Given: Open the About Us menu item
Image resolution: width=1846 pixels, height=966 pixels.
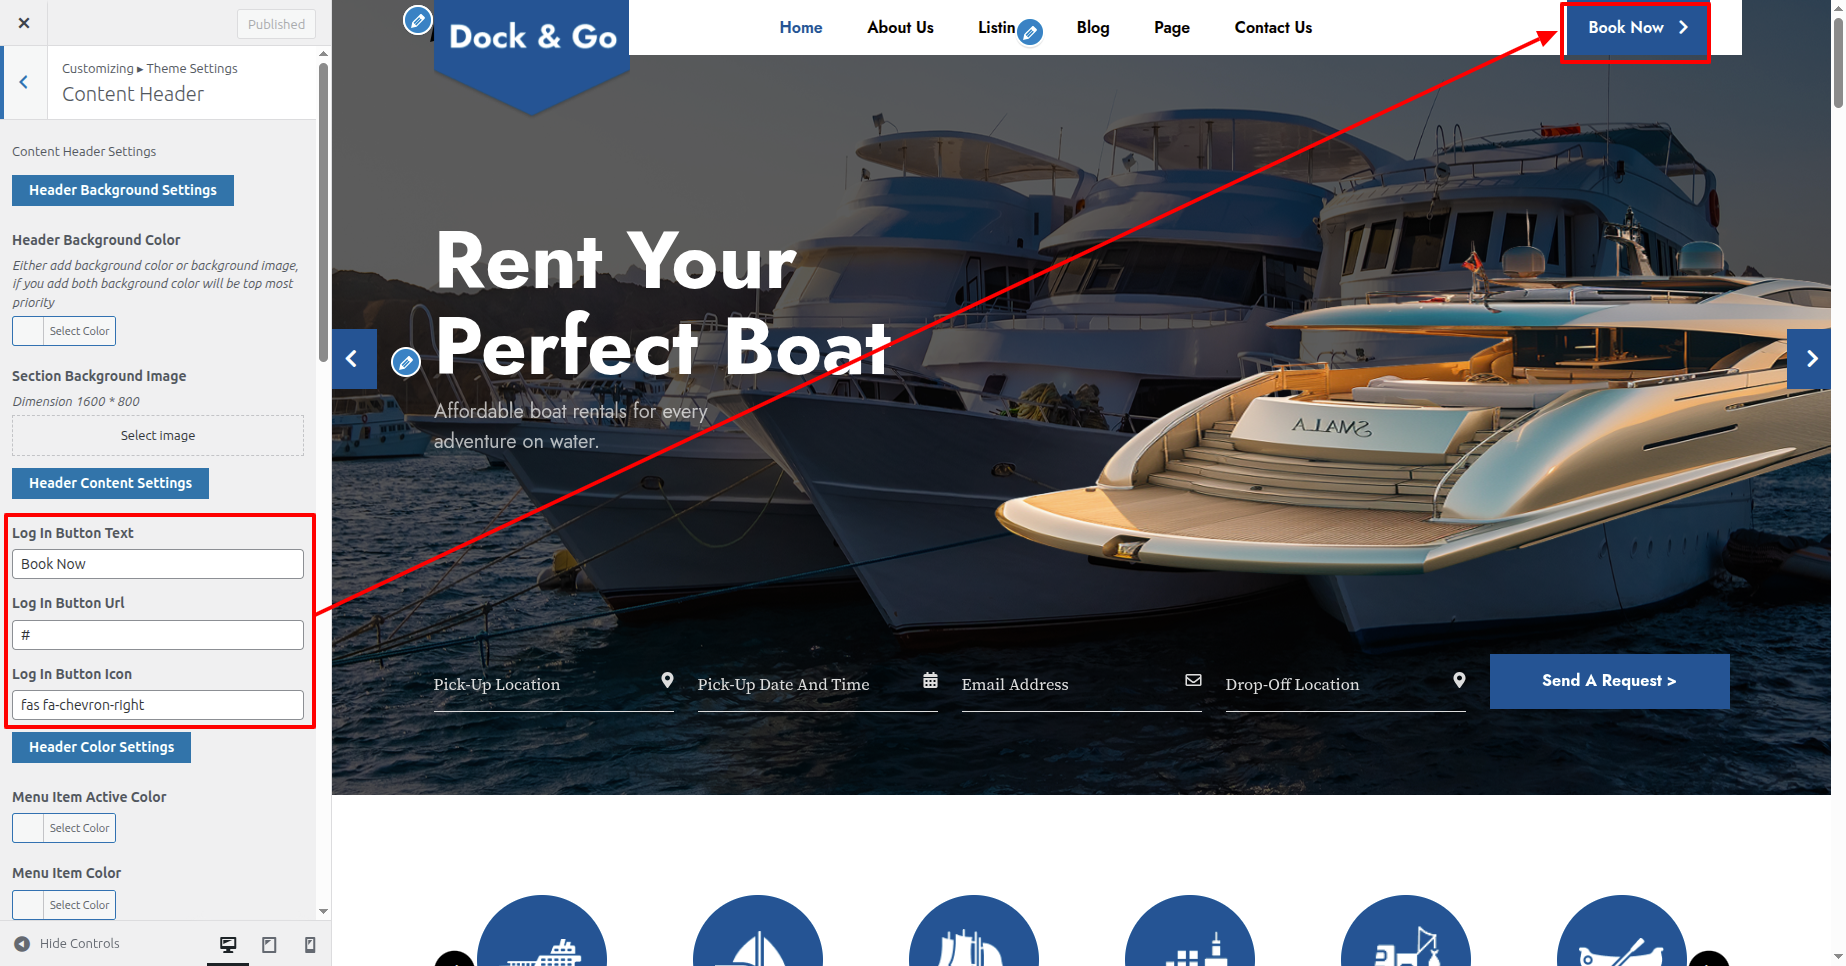Looking at the screenshot, I should click(900, 28).
